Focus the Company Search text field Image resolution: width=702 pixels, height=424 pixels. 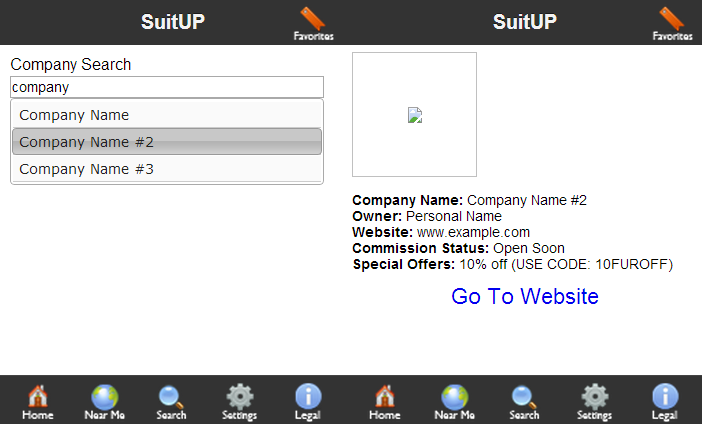pos(167,87)
